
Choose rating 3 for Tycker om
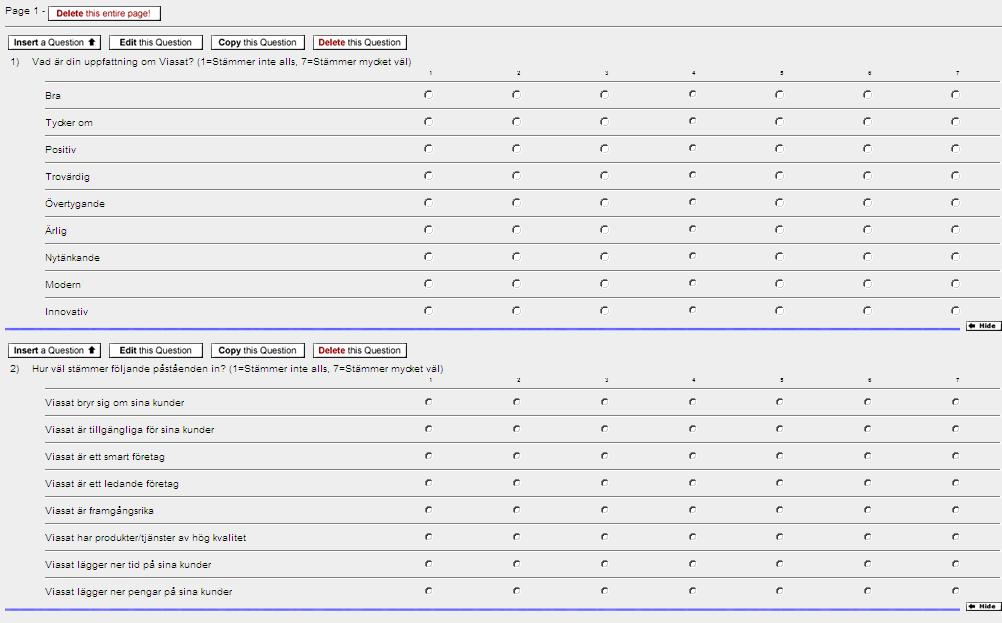[x=604, y=121]
